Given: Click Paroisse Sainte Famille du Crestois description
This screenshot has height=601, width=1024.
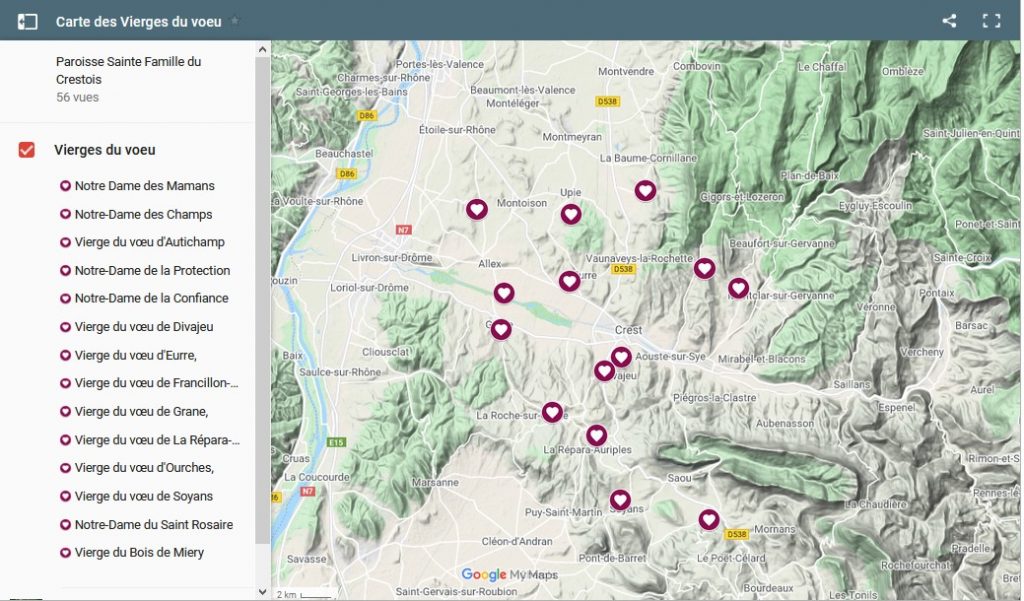Looking at the screenshot, I should (x=129, y=71).
